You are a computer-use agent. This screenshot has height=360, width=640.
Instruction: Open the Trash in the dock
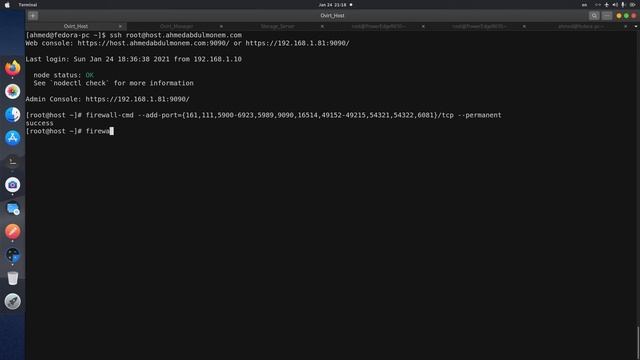pyautogui.click(x=13, y=278)
